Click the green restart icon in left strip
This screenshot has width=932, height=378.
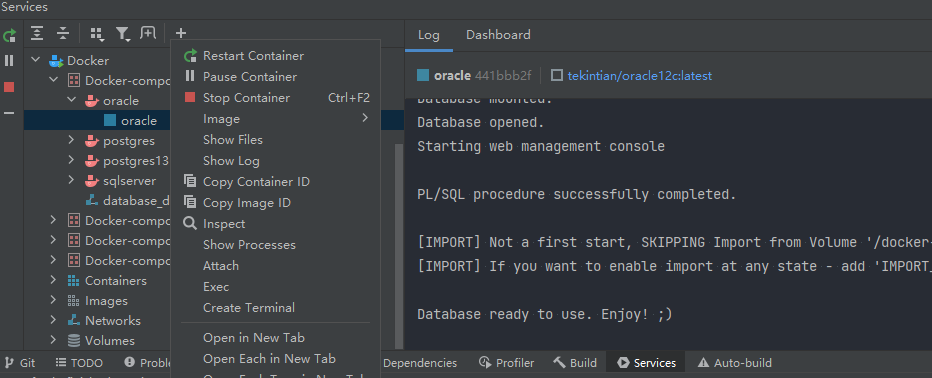[x=9, y=36]
